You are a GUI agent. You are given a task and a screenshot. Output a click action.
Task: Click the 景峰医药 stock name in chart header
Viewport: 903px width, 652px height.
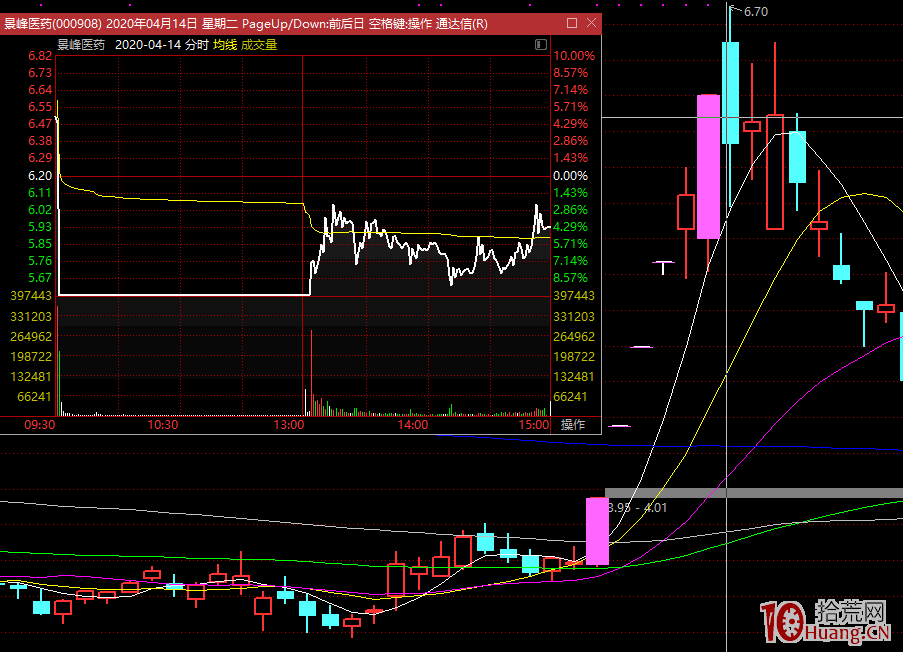click(81, 45)
